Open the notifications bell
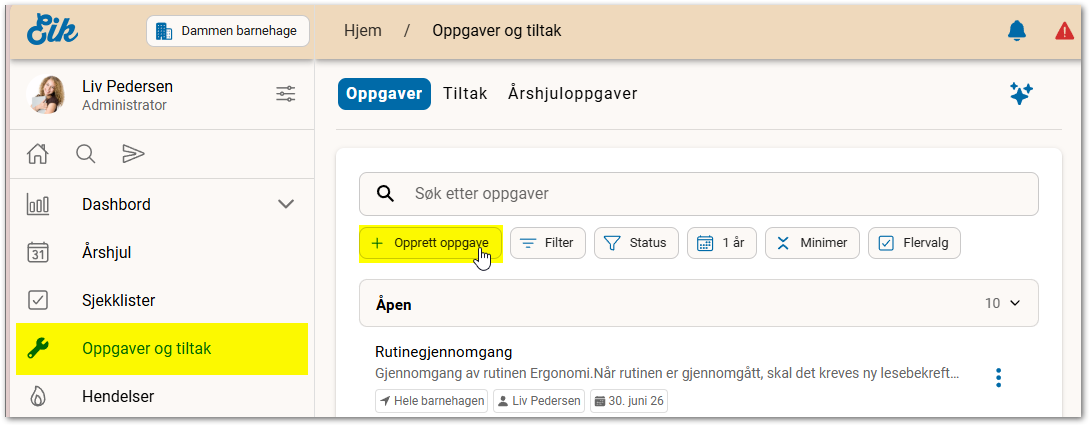This screenshot has width=1090, height=426. [1017, 31]
